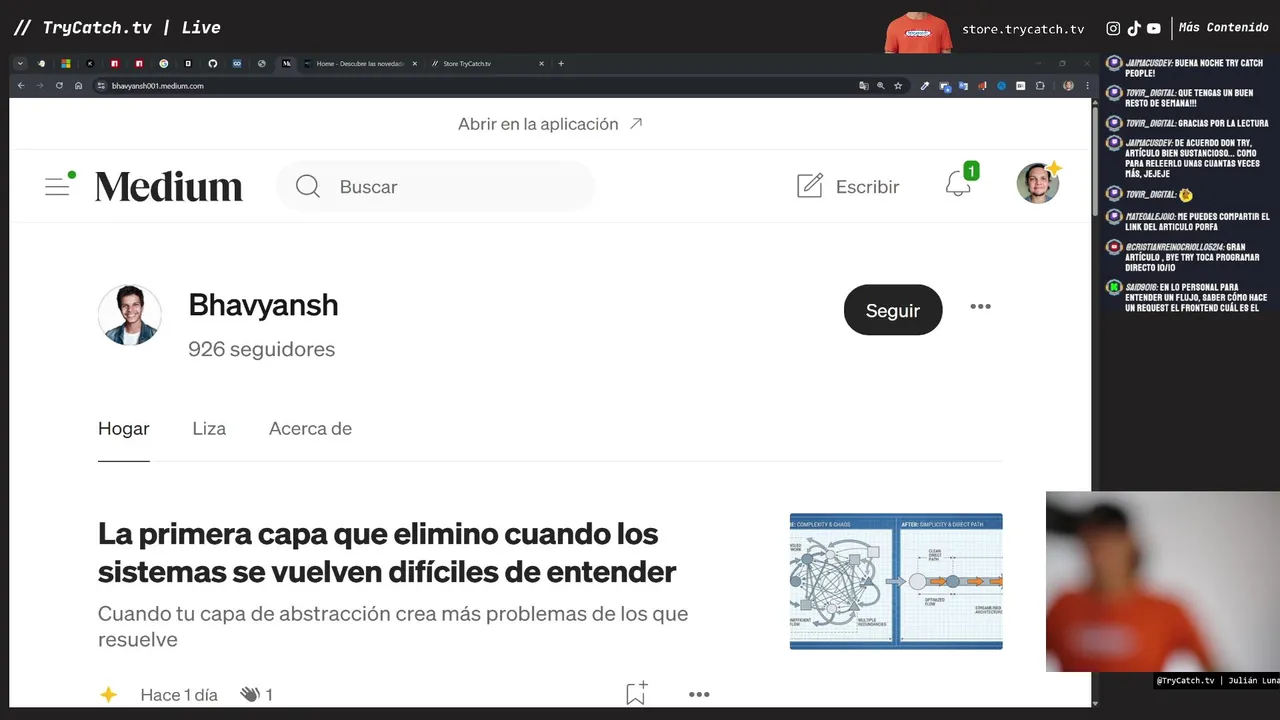
Task: Open the Home - Descubre las novedades tab
Action: tap(360, 63)
